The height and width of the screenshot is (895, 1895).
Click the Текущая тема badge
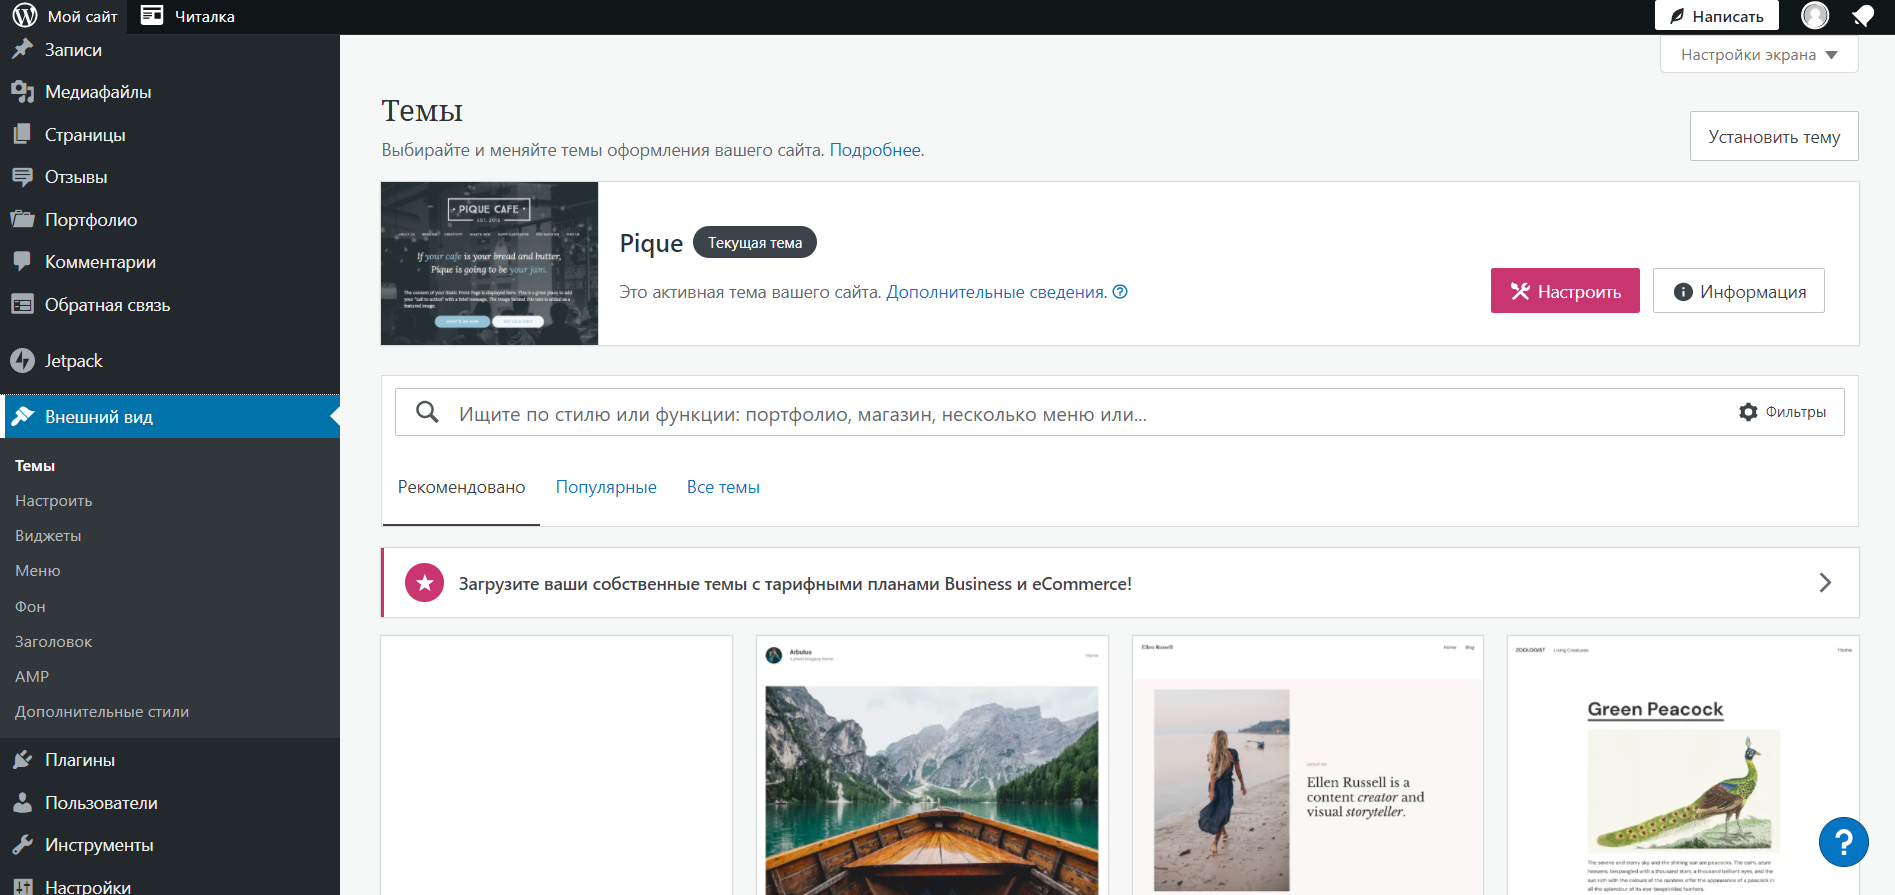pyautogui.click(x=755, y=243)
